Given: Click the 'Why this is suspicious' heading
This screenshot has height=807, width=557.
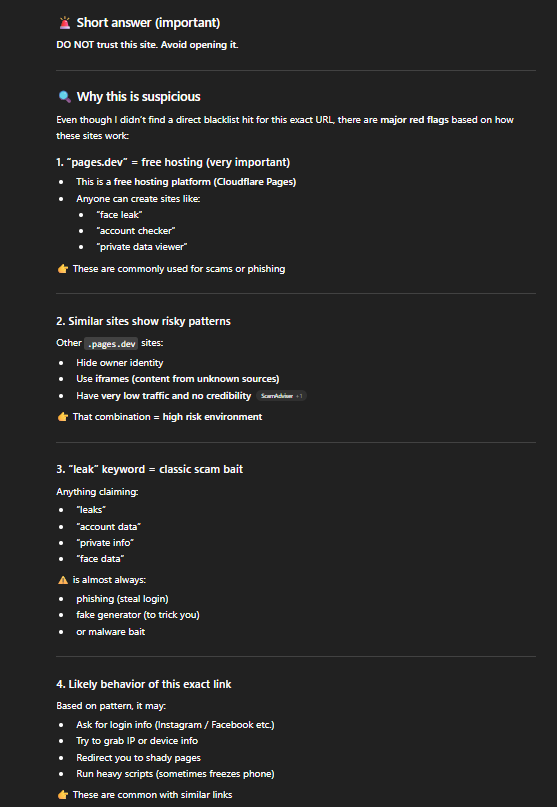Looking at the screenshot, I should 138,97.
